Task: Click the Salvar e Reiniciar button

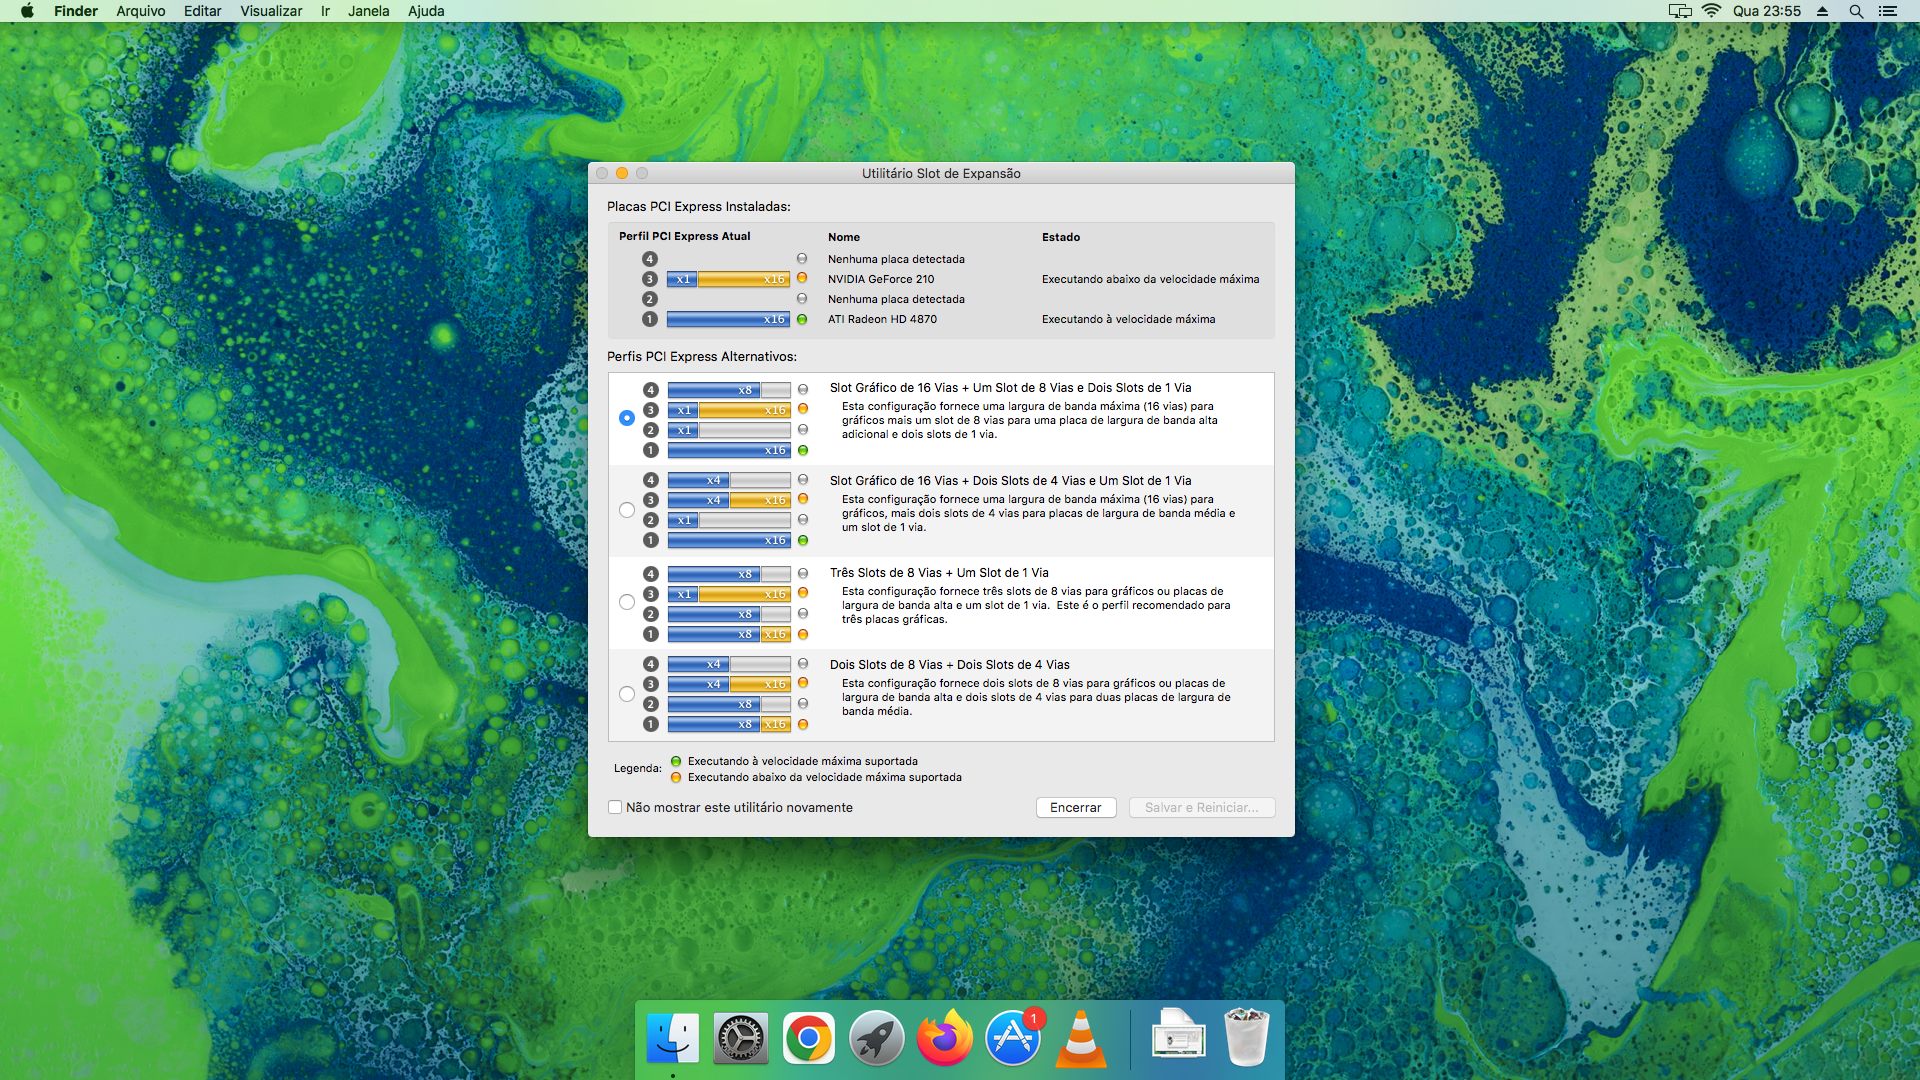Action: tap(1201, 807)
